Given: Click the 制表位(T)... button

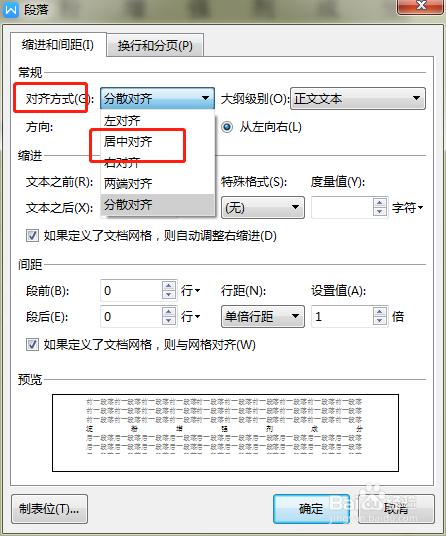Looking at the screenshot, I should coord(49,509).
